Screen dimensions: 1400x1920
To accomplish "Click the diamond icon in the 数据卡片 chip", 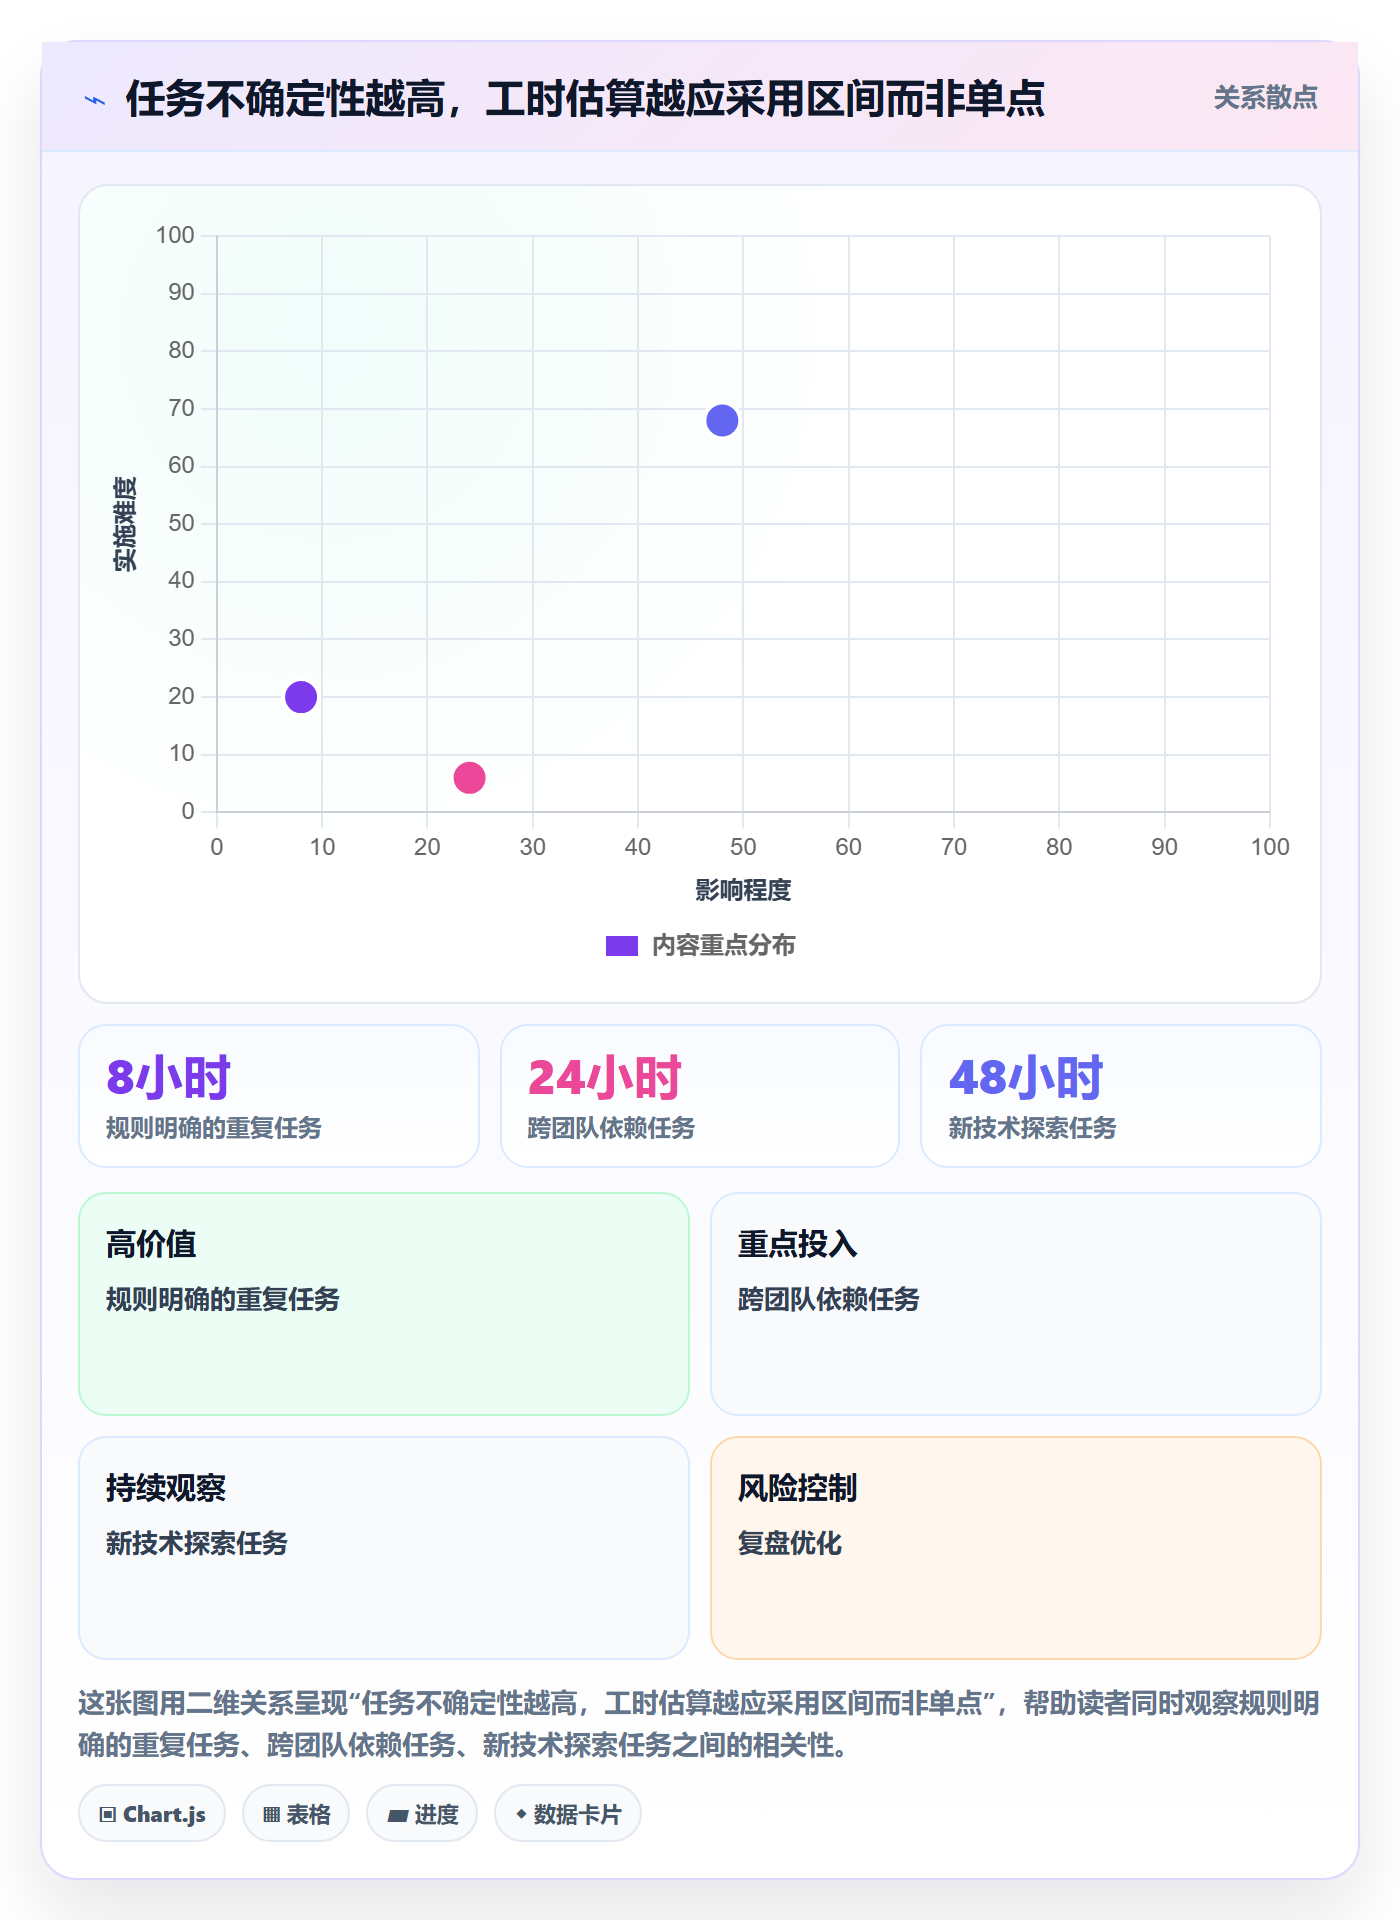I will [x=521, y=1814].
